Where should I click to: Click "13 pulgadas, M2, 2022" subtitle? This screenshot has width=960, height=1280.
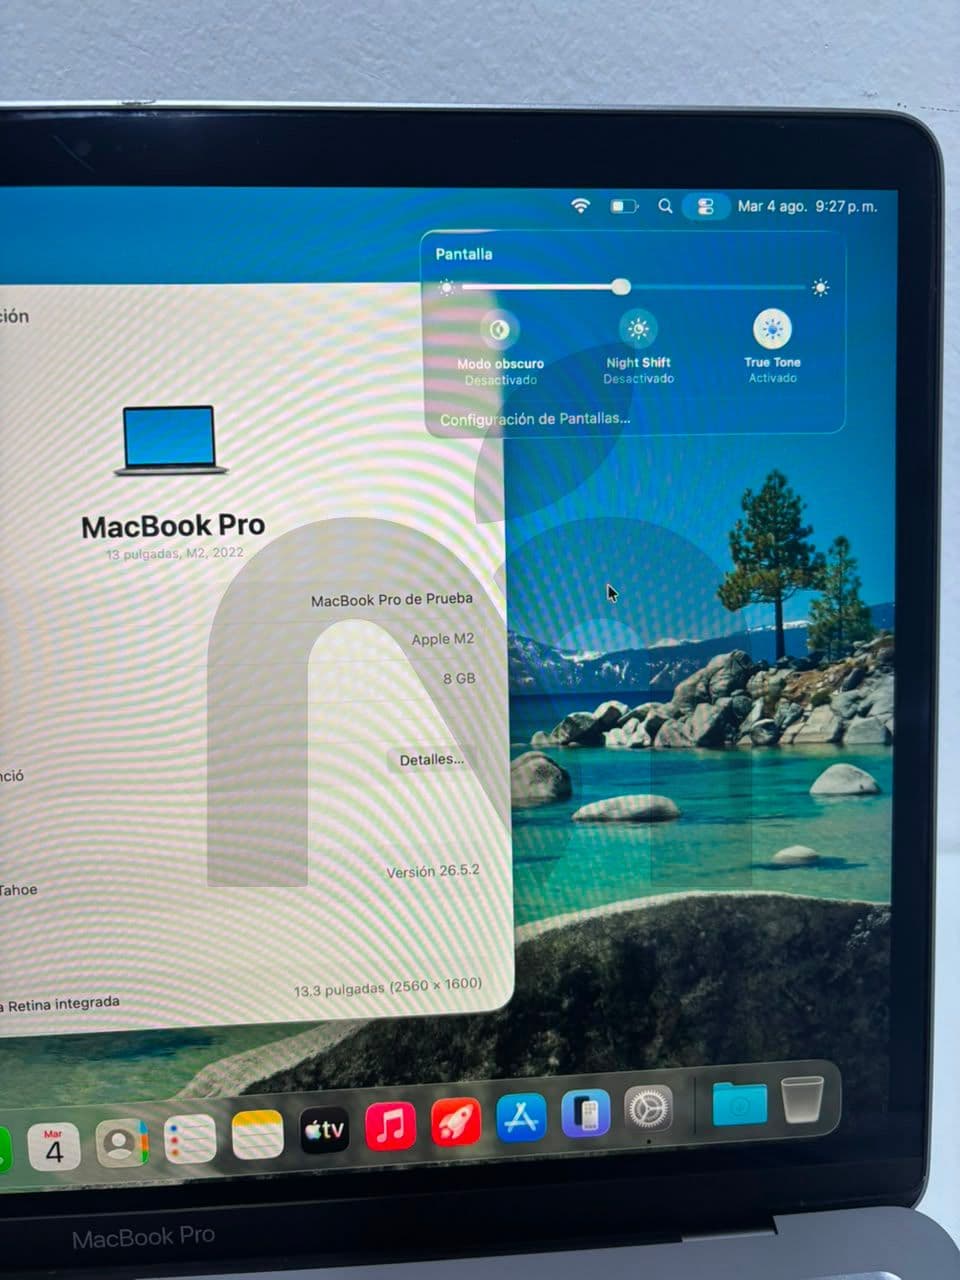point(175,553)
